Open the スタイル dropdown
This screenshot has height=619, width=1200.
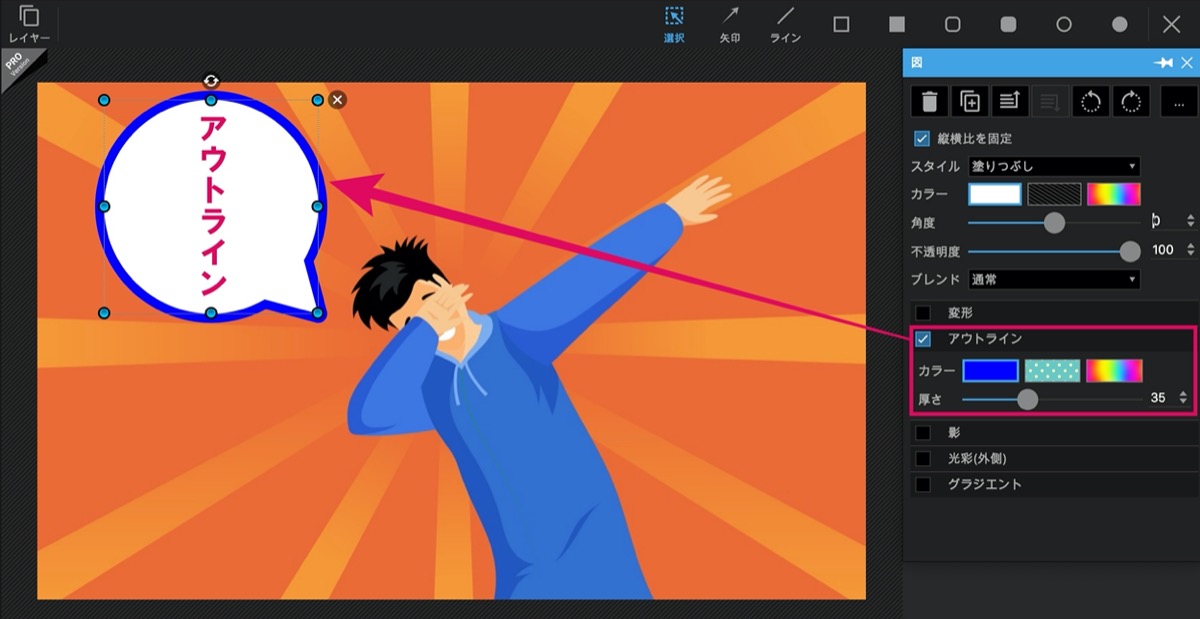point(1054,166)
